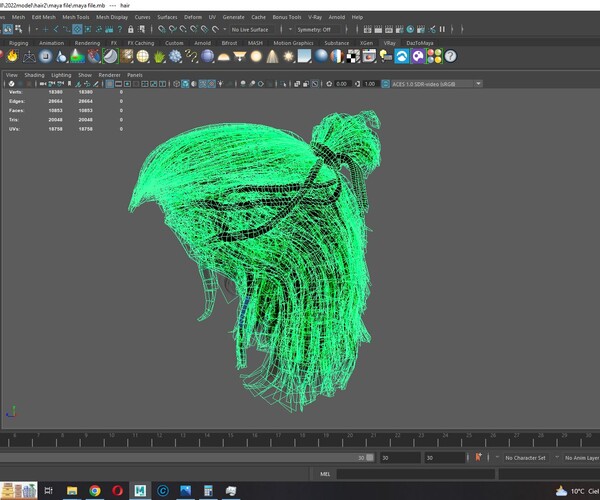Expand the arrow left of Symmetry: Off
The image size is (600, 500).
pos(290,29)
